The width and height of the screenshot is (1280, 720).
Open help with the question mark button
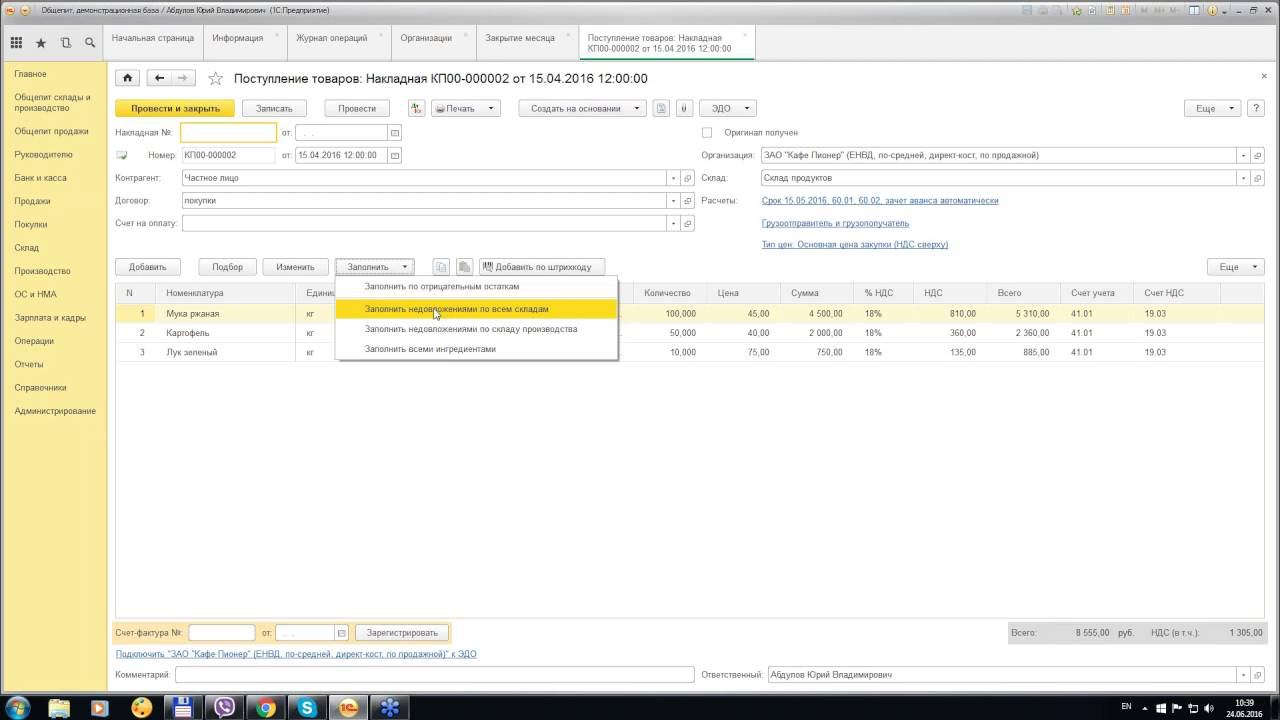pos(1258,108)
